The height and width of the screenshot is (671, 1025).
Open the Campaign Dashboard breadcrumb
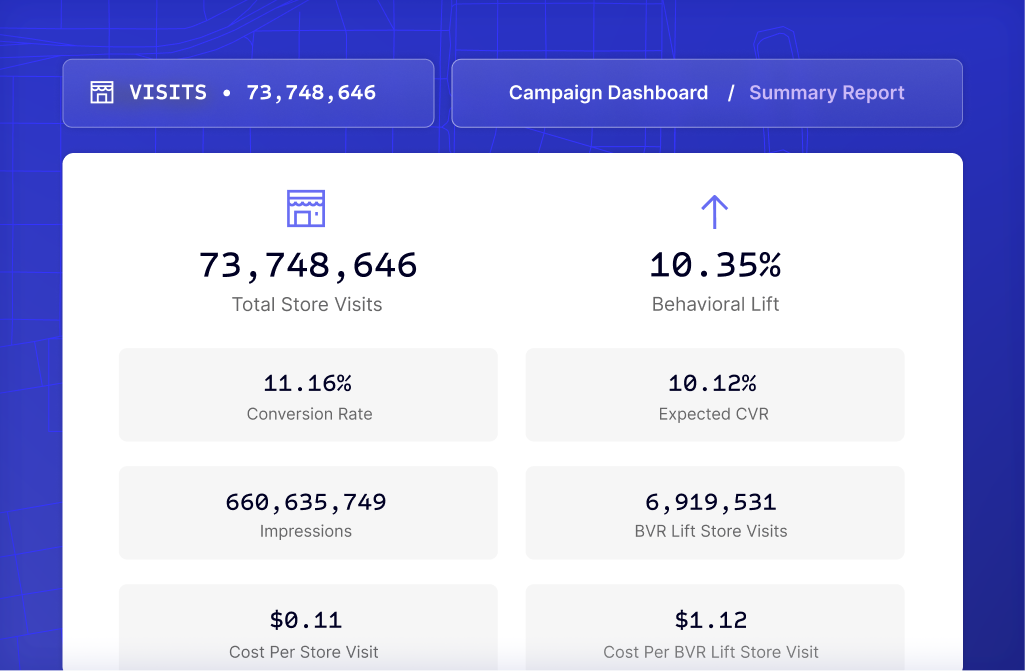pyautogui.click(x=608, y=93)
